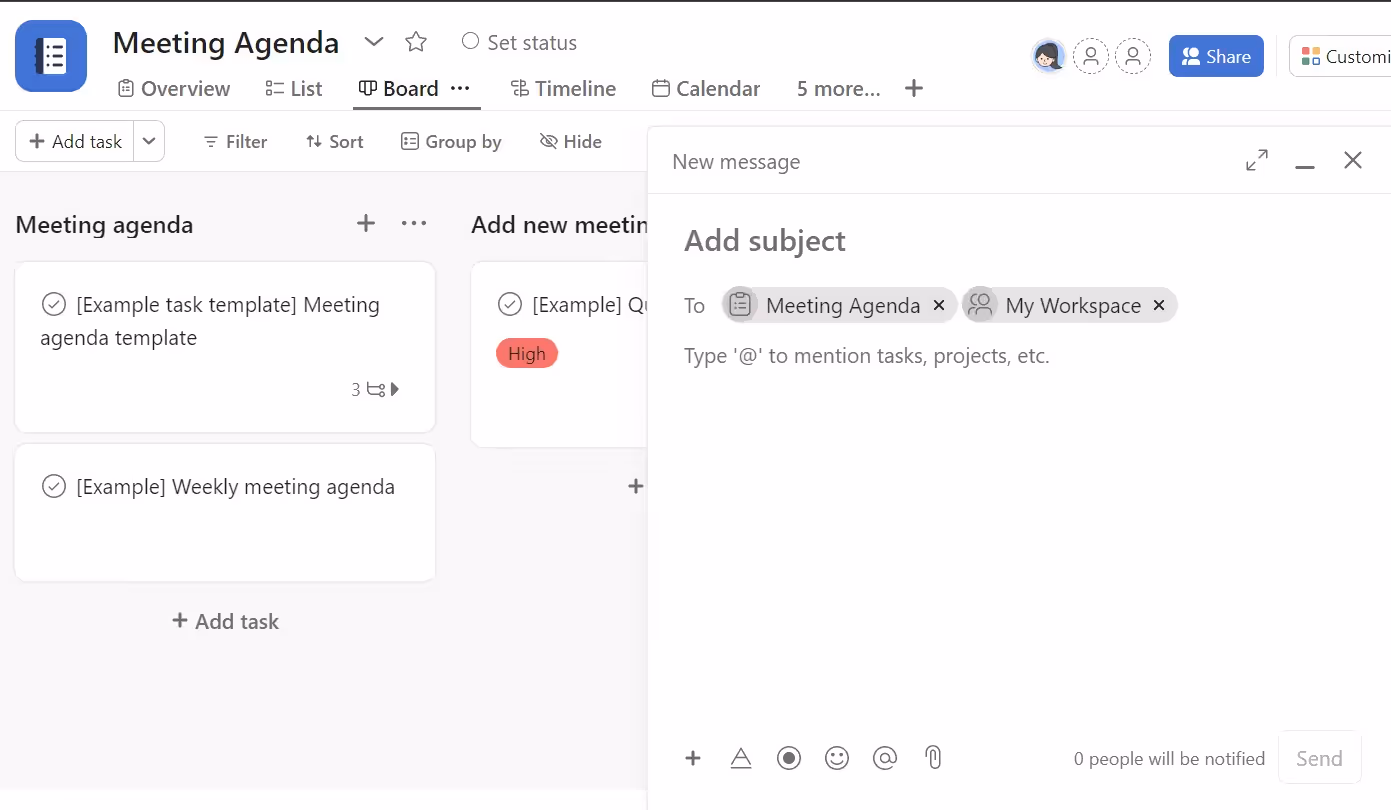
Task: Switch to the Timeline tab
Action: [x=564, y=88]
